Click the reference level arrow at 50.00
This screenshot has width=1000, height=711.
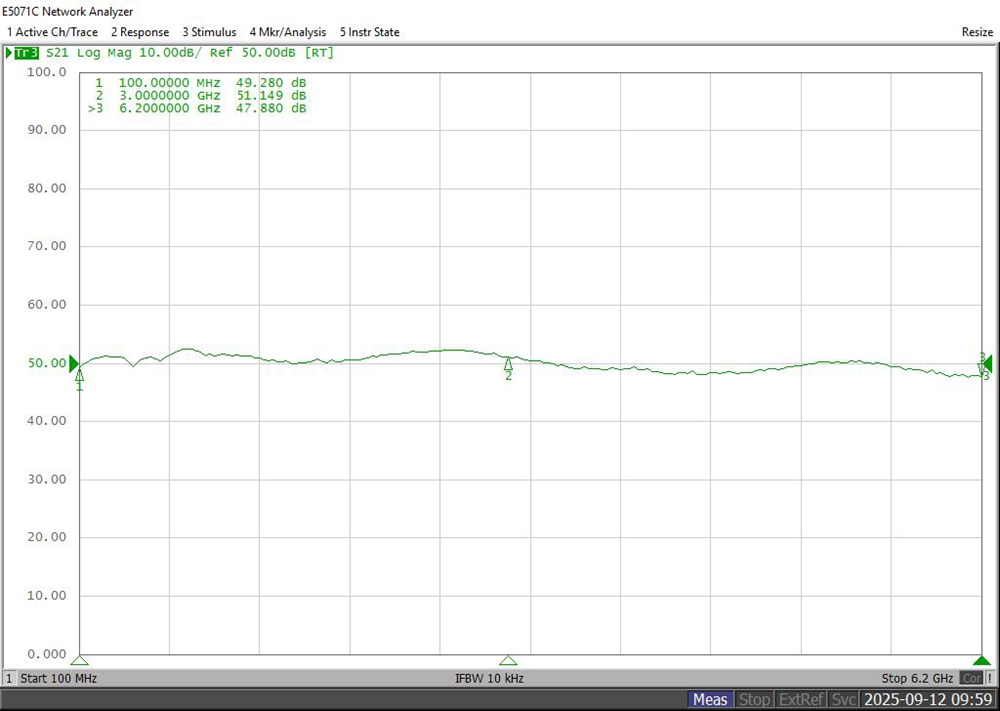(74, 365)
